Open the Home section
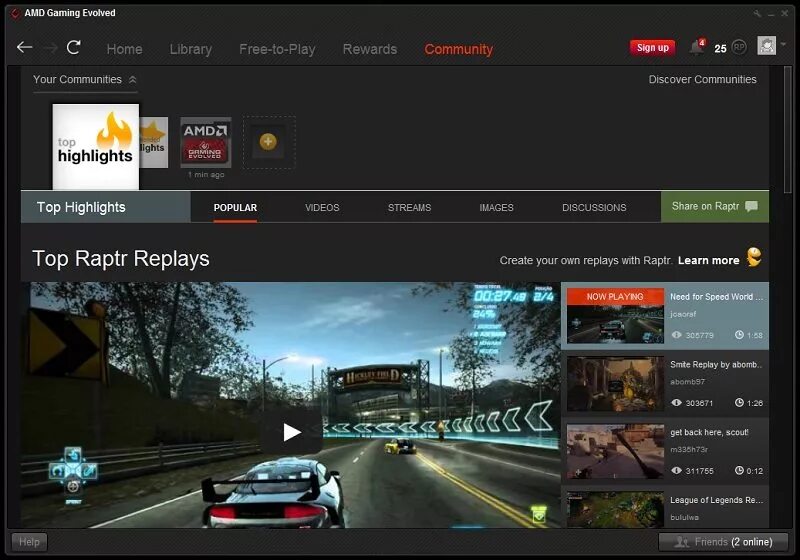This screenshot has width=800, height=560. click(x=124, y=49)
